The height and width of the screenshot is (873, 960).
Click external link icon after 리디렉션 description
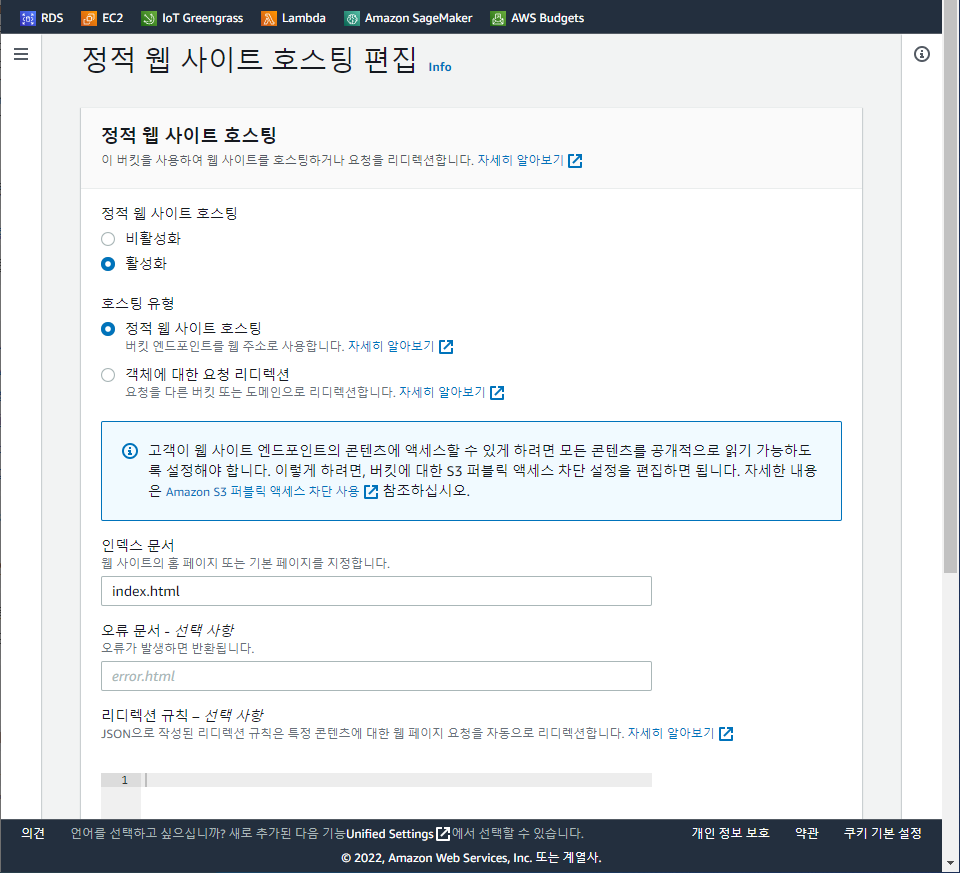(497, 392)
